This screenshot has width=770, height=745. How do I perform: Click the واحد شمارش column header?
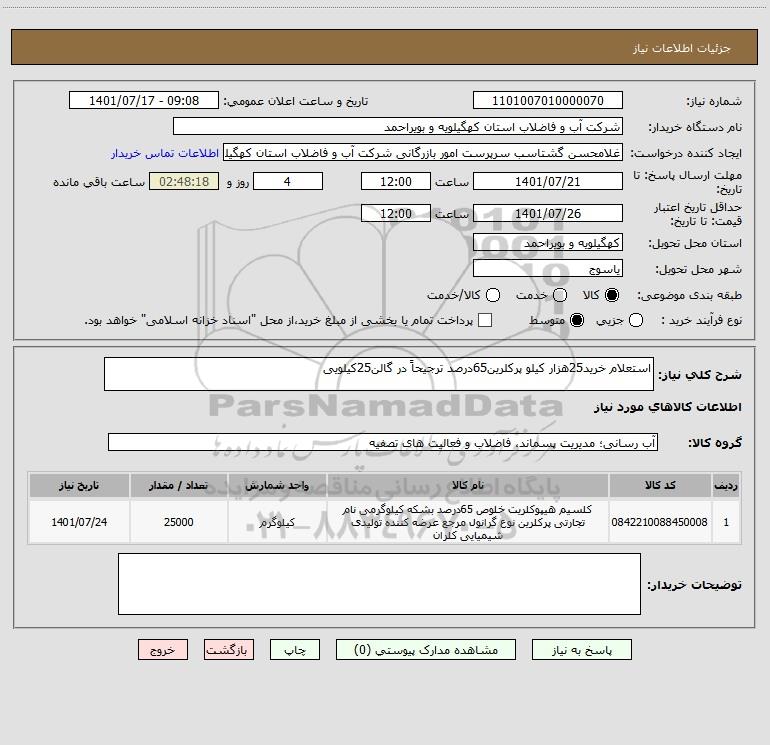pos(277,485)
